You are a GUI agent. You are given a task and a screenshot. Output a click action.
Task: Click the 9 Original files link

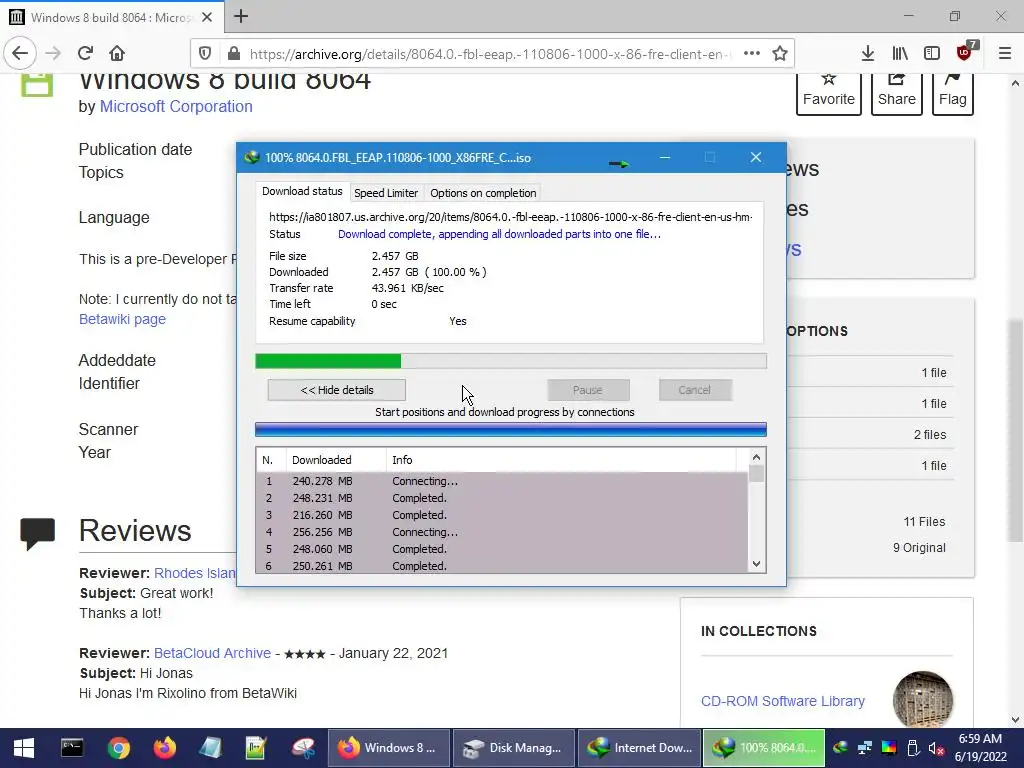pyautogui.click(x=919, y=548)
